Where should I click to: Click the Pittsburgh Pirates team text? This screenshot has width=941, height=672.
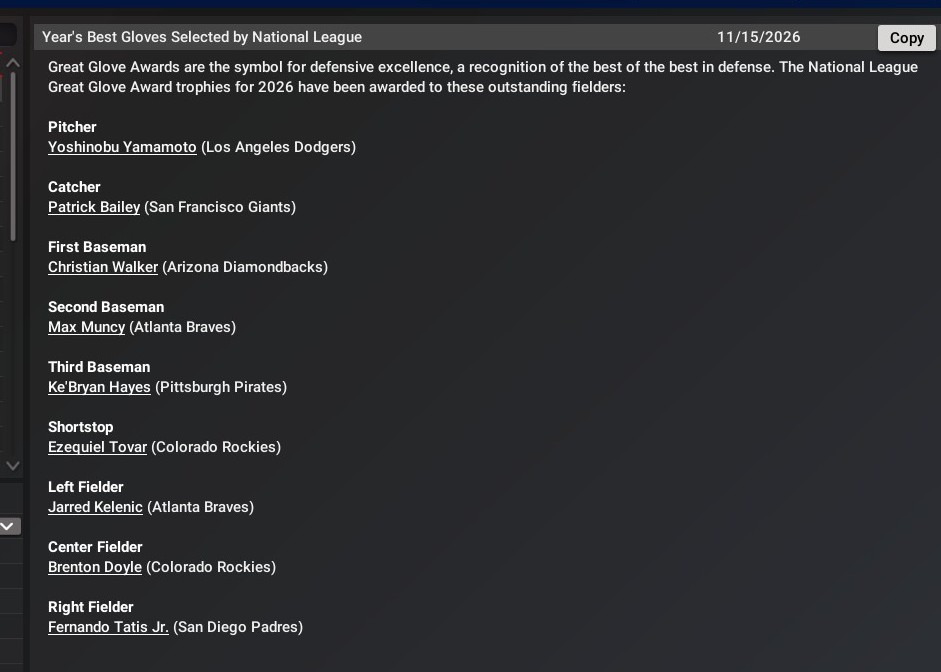pos(221,387)
